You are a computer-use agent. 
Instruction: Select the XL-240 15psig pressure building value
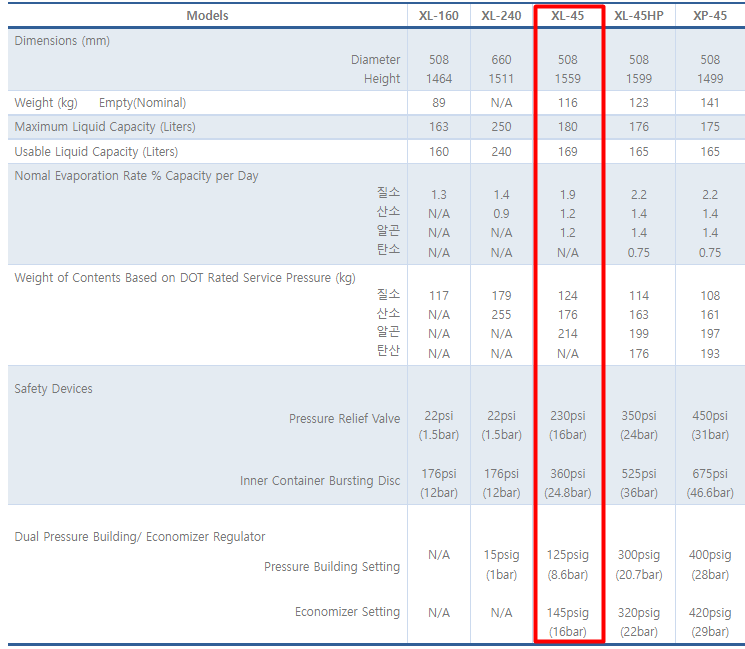click(501, 555)
